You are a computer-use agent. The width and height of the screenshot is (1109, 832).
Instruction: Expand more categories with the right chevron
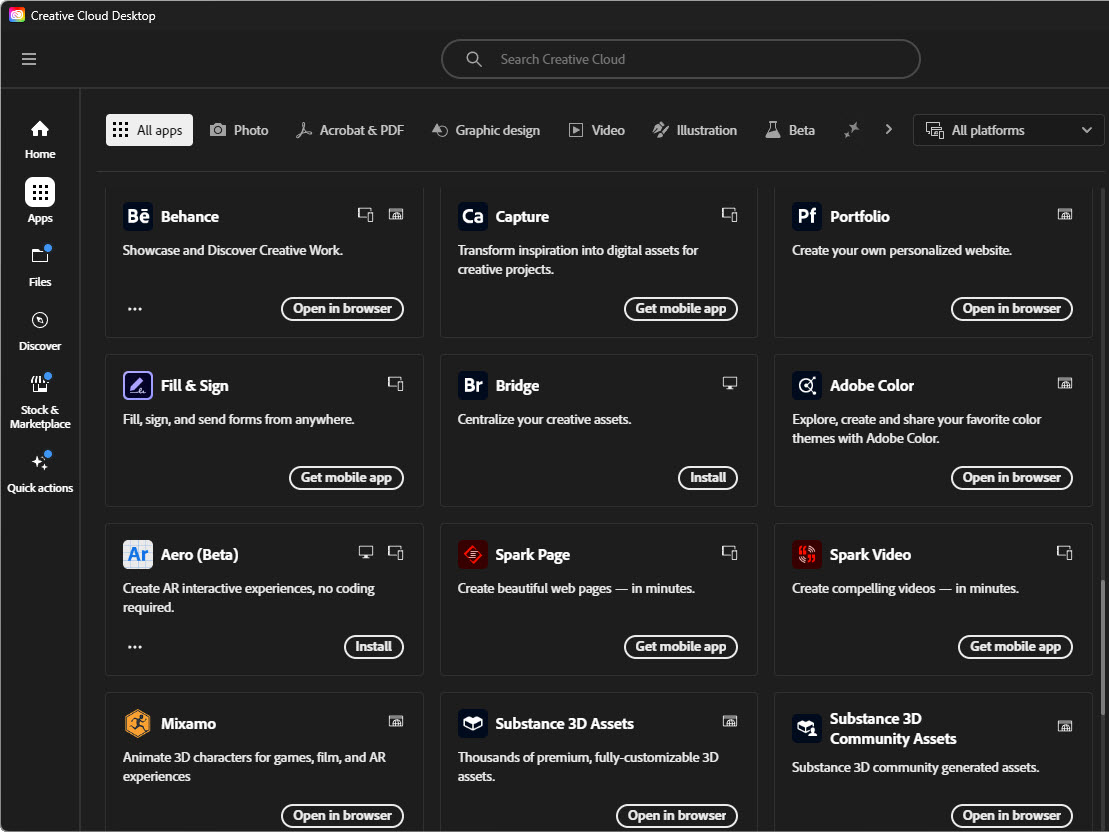pyautogui.click(x=888, y=129)
